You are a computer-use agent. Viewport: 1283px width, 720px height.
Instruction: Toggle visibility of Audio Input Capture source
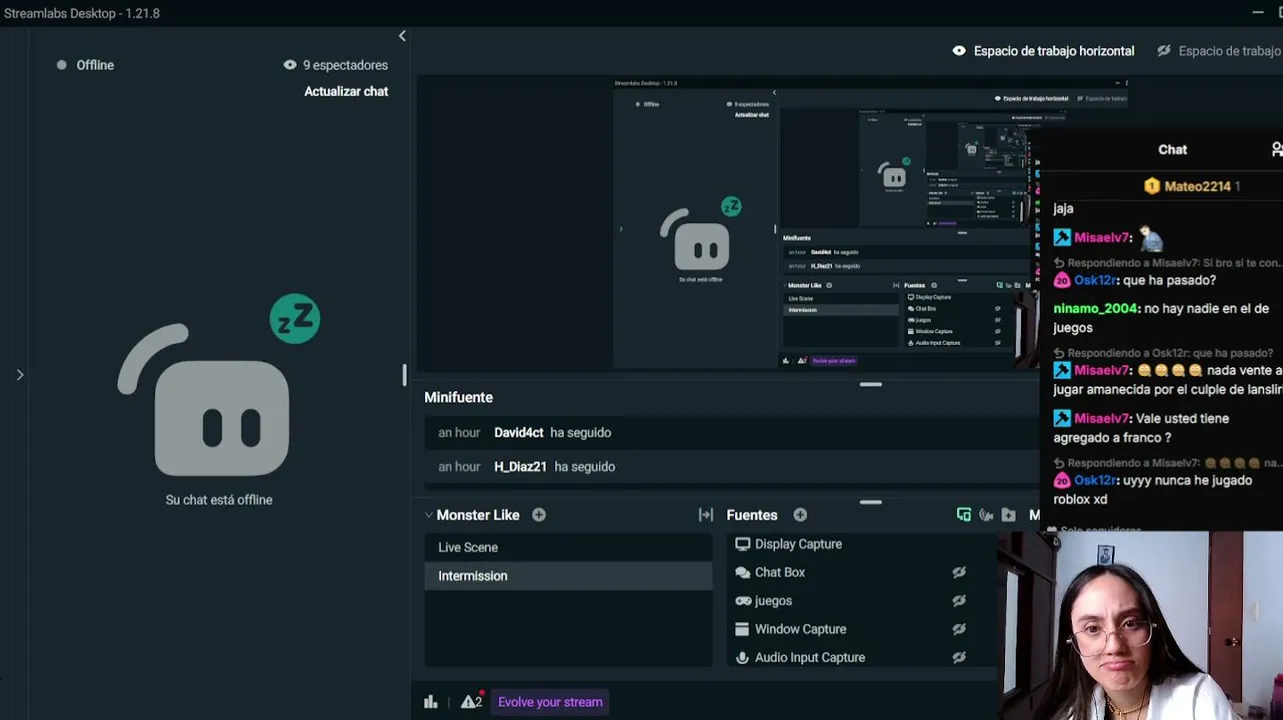959,658
